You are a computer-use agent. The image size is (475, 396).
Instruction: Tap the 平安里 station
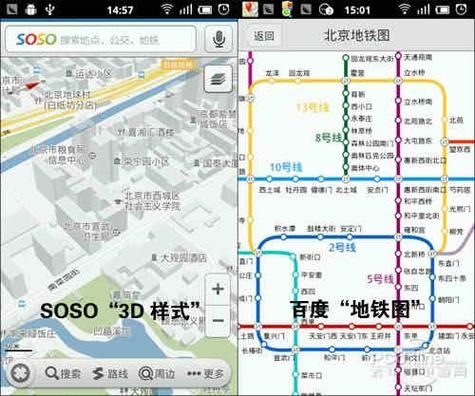(x=295, y=275)
